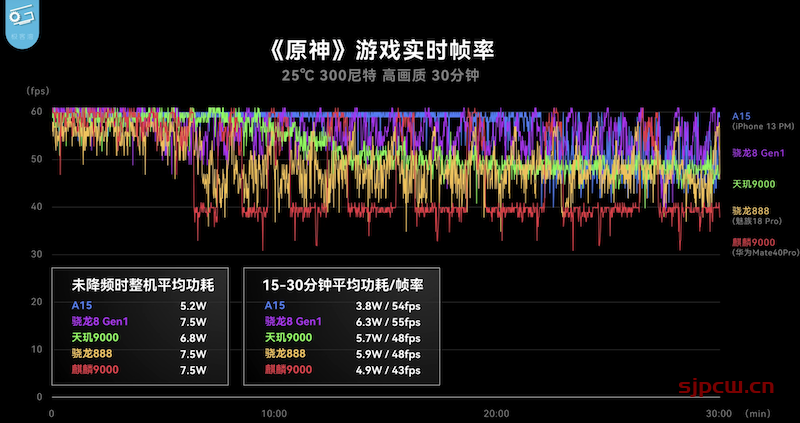Click the 4.9W / 43fps value
800x423 pixels.
click(x=388, y=370)
